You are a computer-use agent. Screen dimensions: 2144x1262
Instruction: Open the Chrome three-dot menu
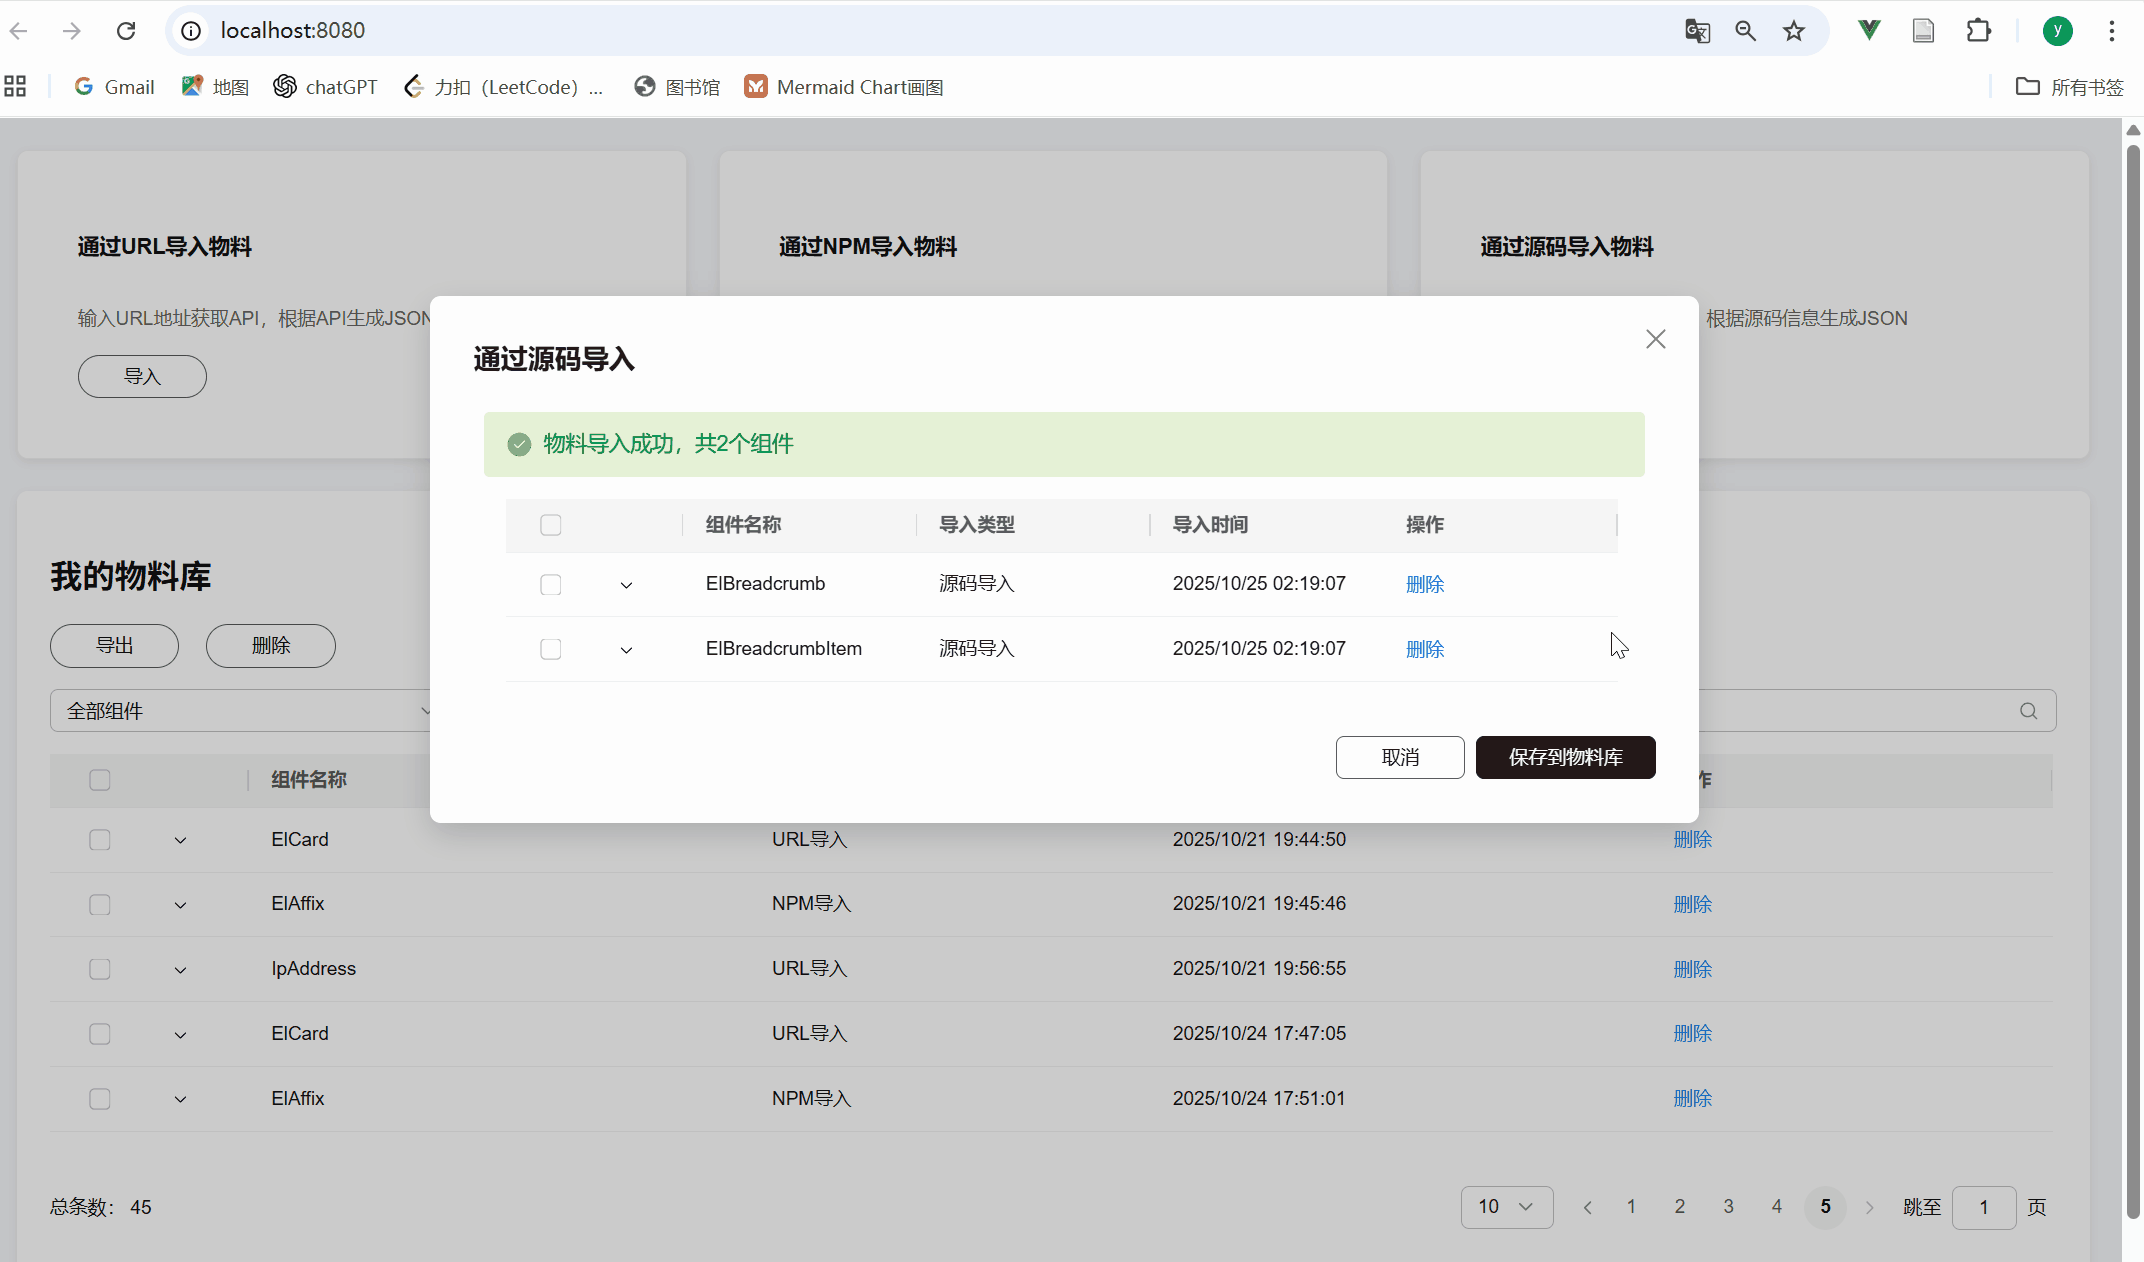click(x=2112, y=31)
